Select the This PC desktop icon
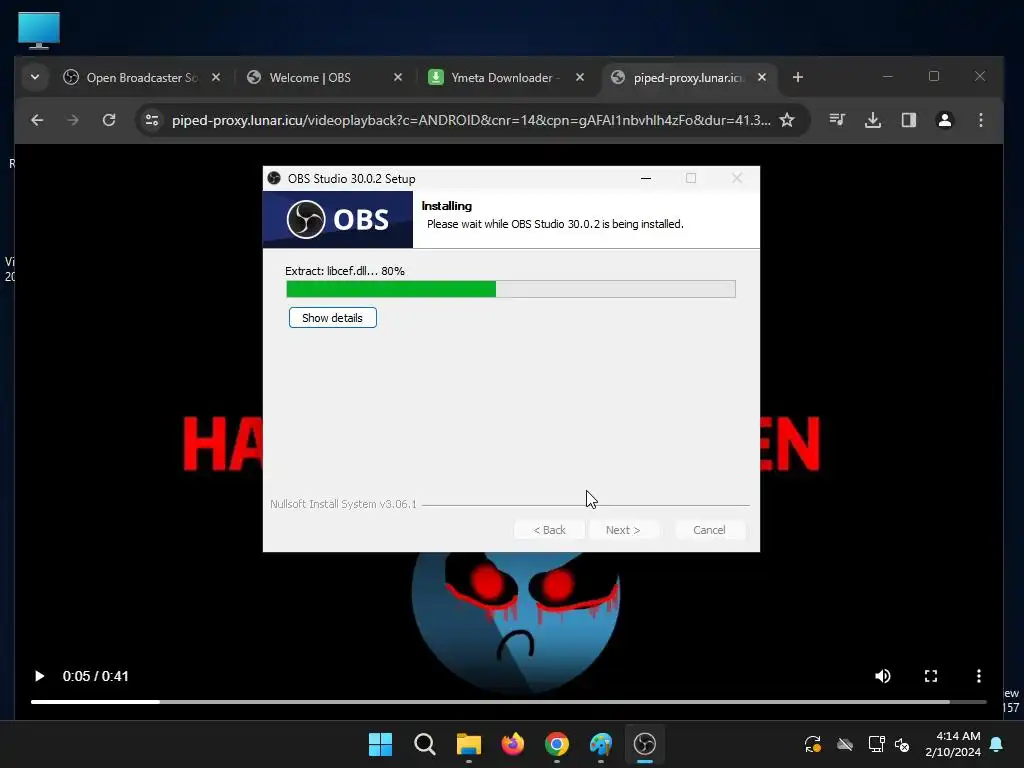The image size is (1024, 768). pos(39,29)
